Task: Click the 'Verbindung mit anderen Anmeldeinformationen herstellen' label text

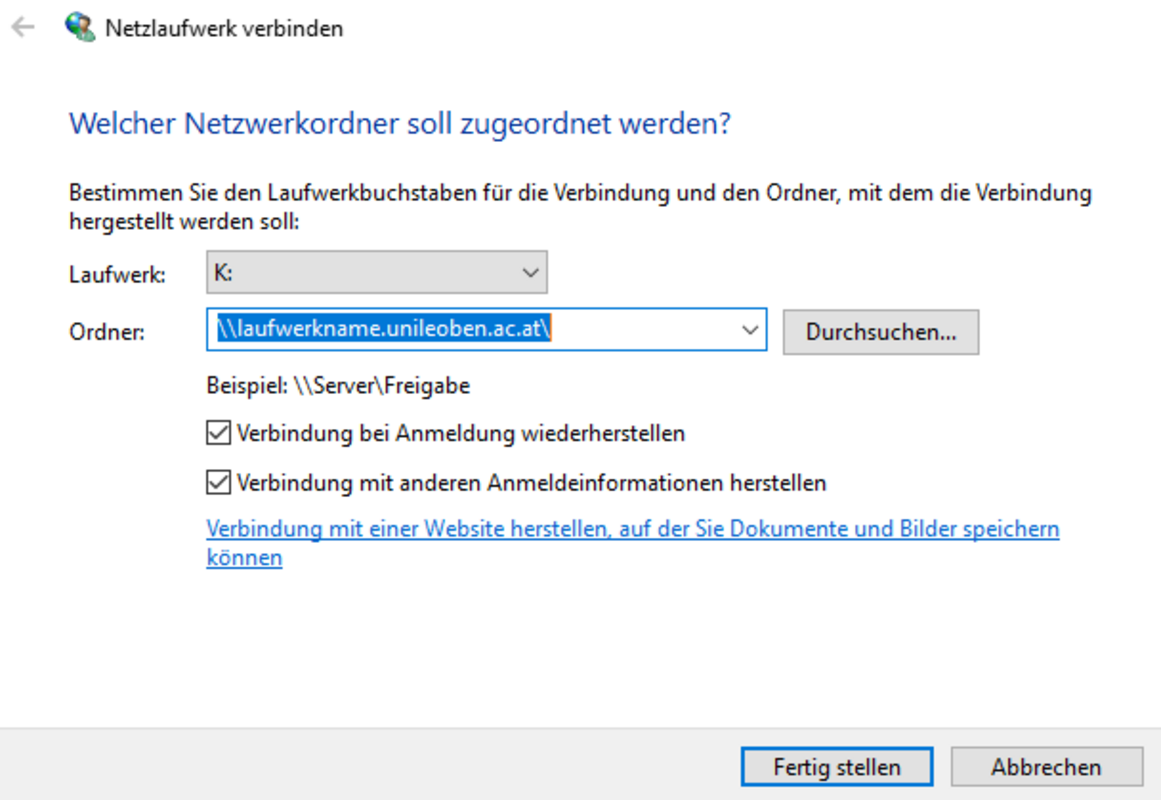Action: coord(531,483)
